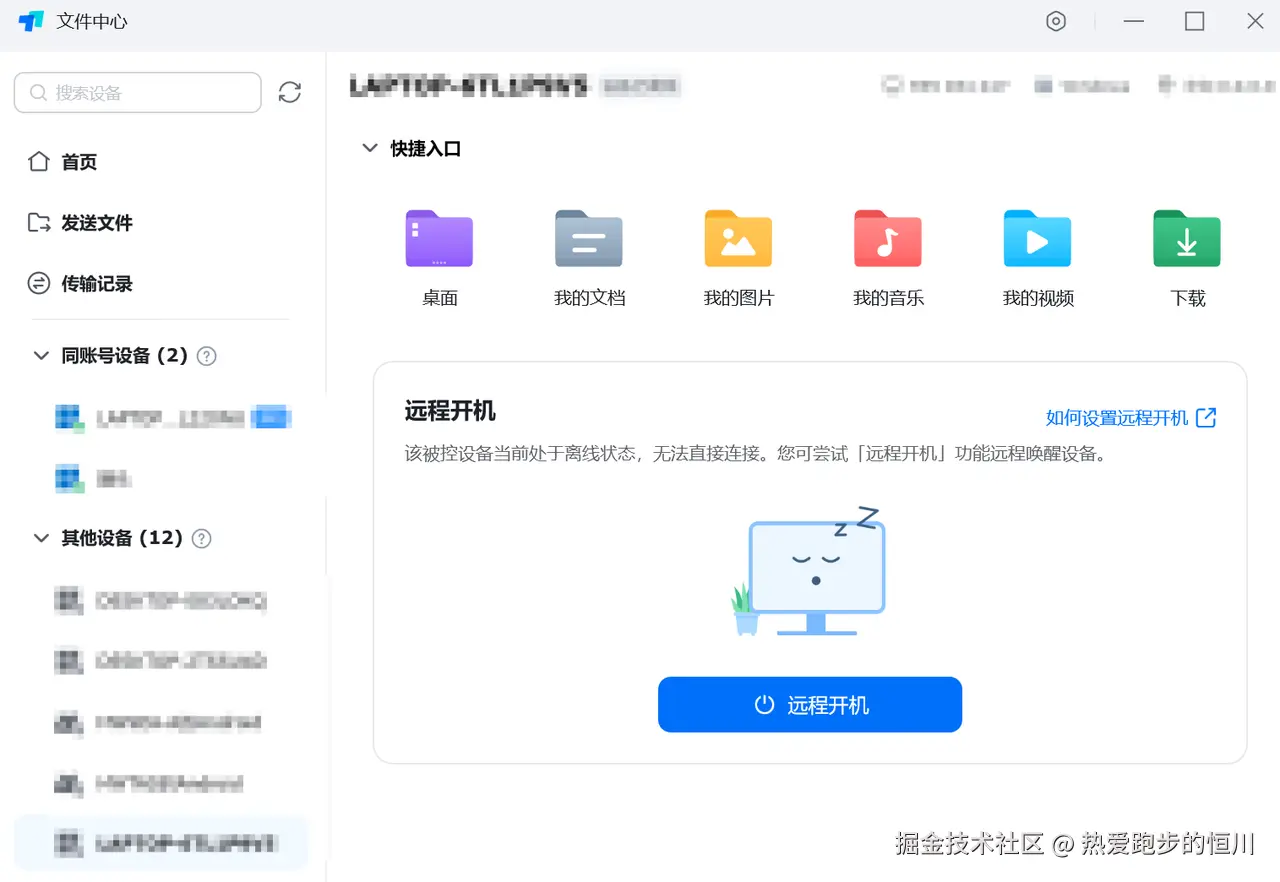Viewport: 1280px width, 882px height.
Task: Open the 如何设置远程开机 help link
Action: [x=1121, y=418]
